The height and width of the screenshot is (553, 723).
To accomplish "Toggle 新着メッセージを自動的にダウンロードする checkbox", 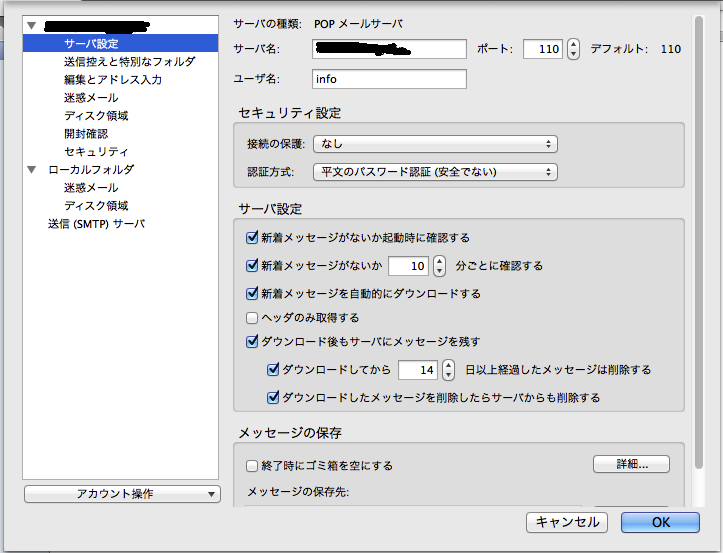I will 253,294.
